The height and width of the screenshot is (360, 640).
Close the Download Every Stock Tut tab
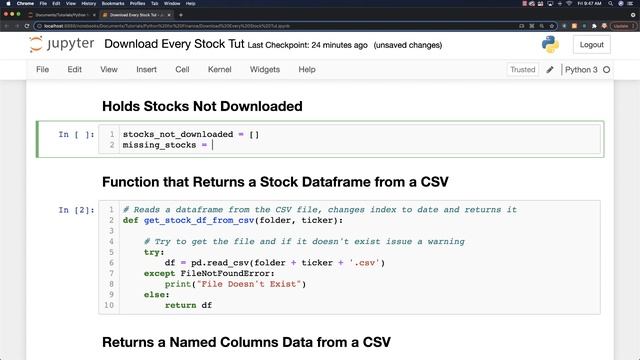pyautogui.click(x=169, y=15)
